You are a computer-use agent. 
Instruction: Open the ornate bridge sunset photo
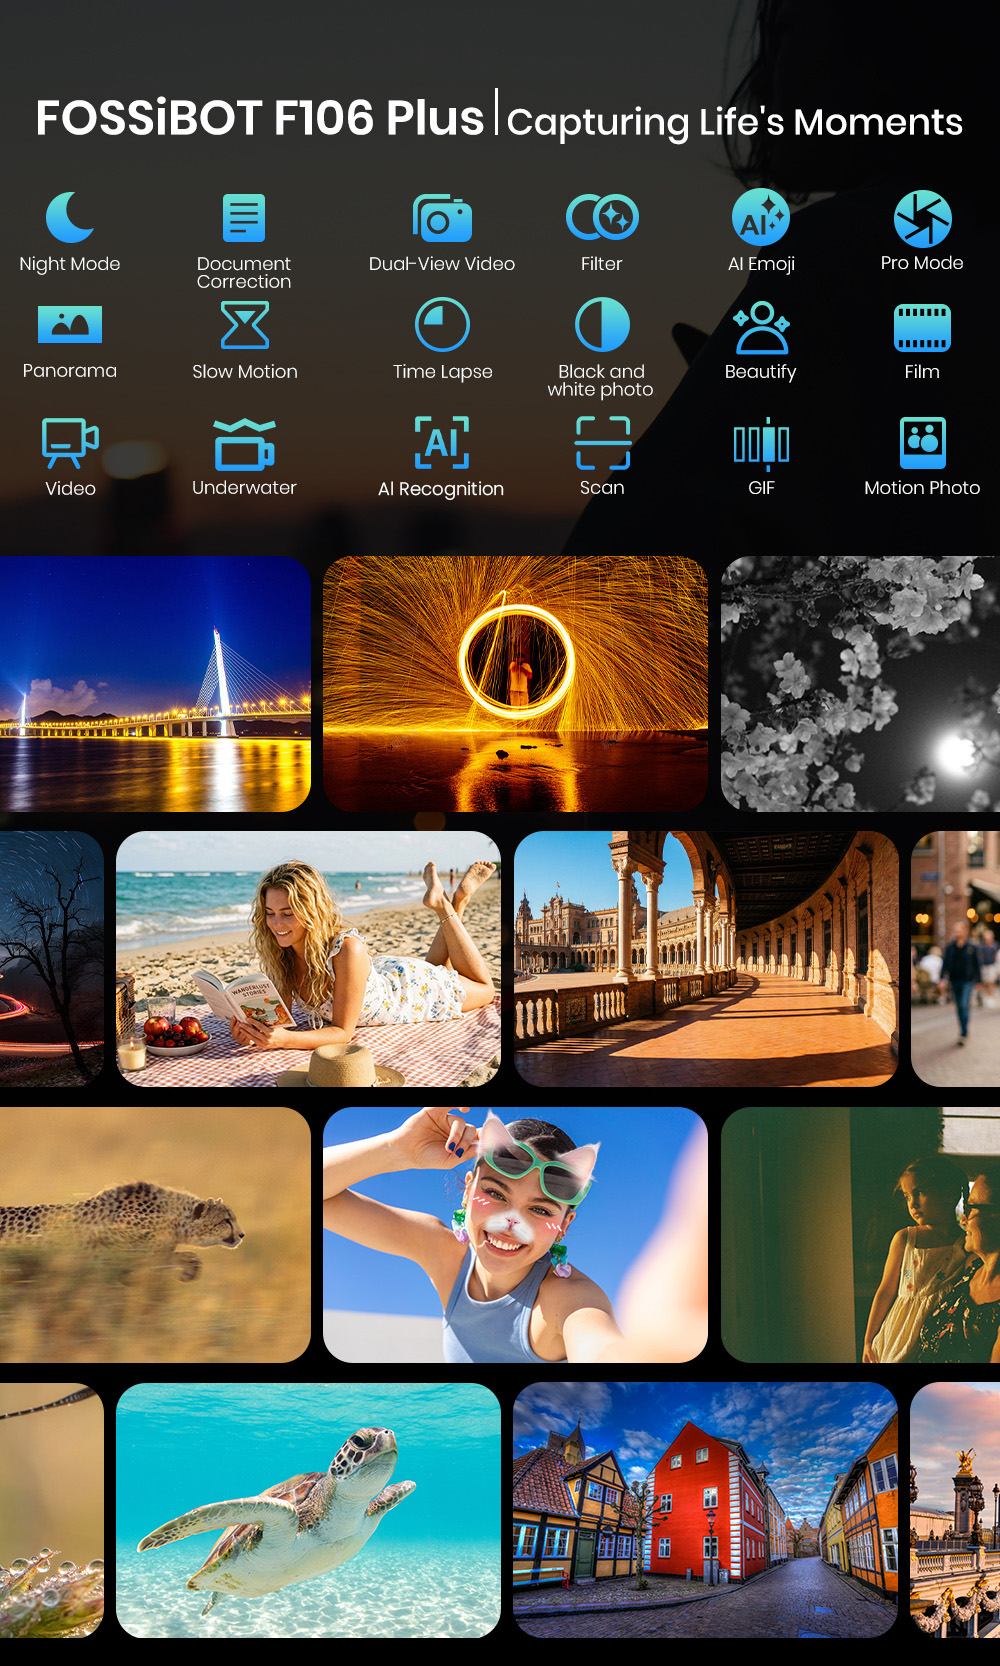coord(956,1510)
